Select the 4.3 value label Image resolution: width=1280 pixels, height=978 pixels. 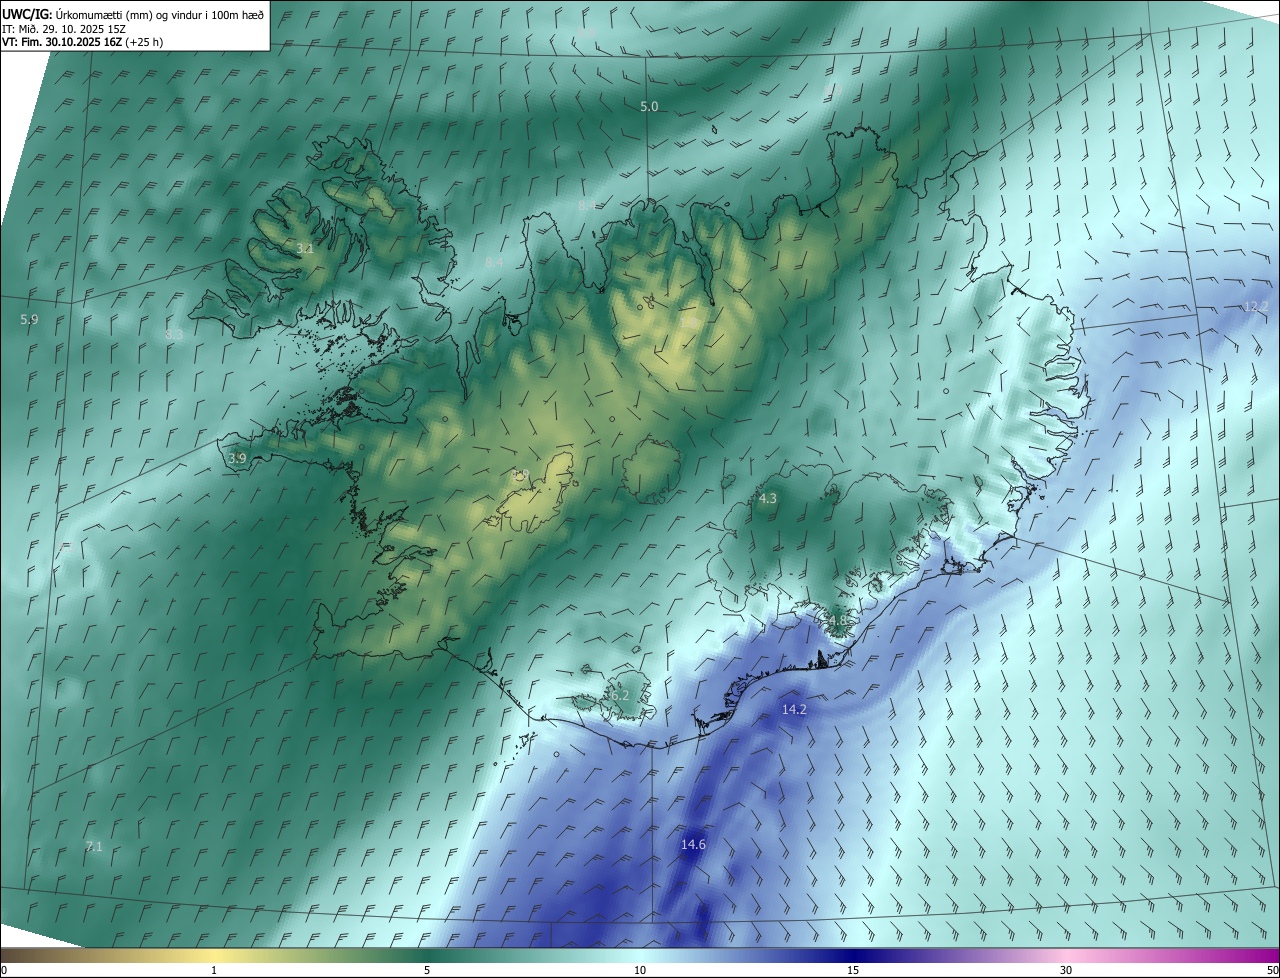pyautogui.click(x=768, y=497)
